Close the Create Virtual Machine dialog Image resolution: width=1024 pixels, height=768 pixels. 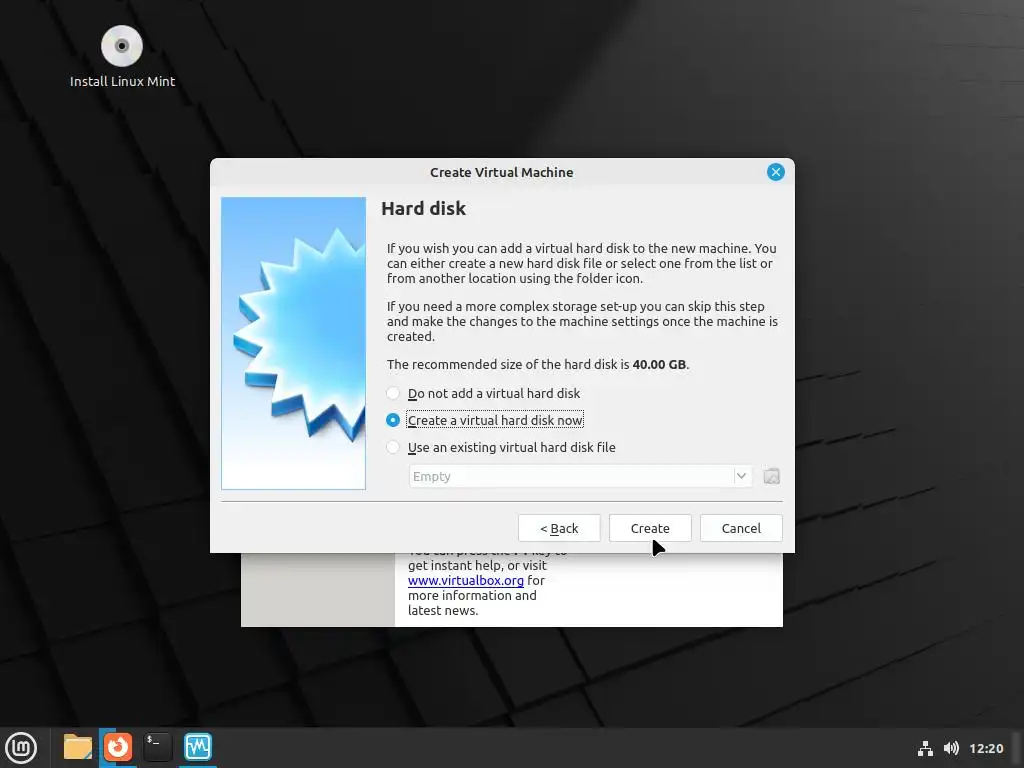[776, 172]
